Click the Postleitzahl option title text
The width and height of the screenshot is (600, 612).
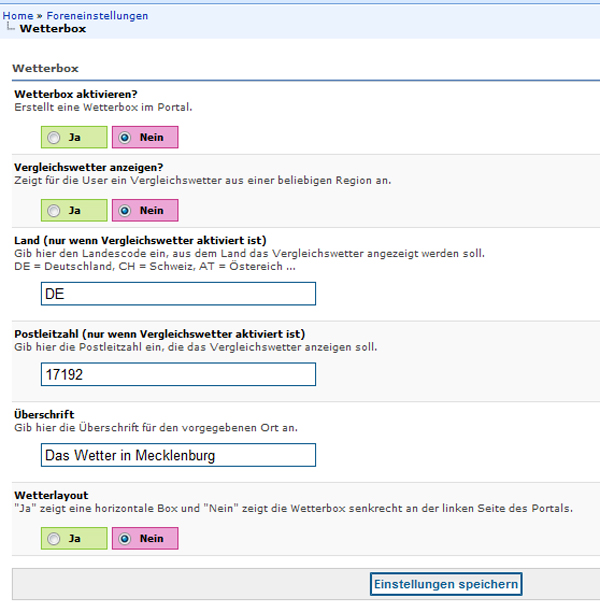[x=160, y=334]
